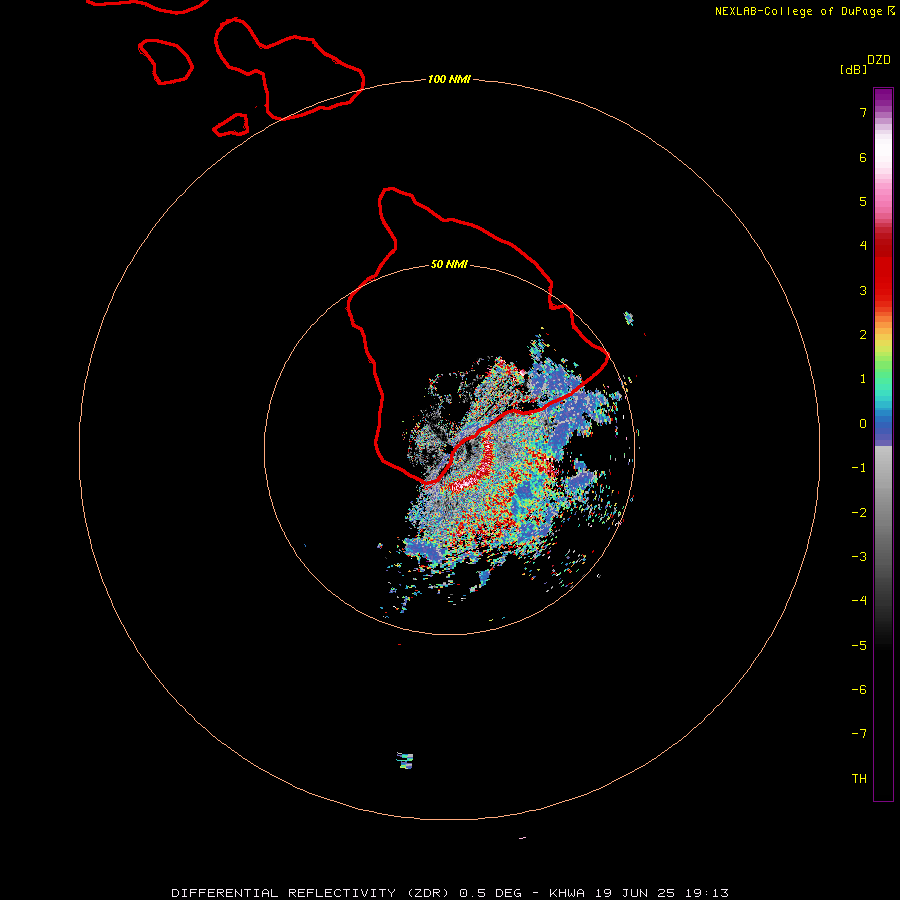The width and height of the screenshot is (900, 900).
Task: Click the red section of the color bar
Action: pos(883,267)
